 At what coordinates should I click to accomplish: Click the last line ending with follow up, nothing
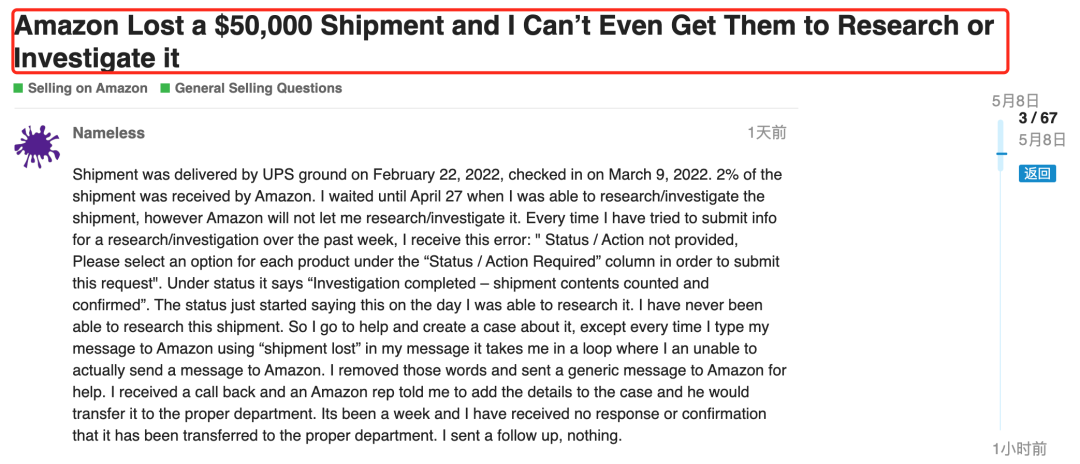[x=347, y=436]
